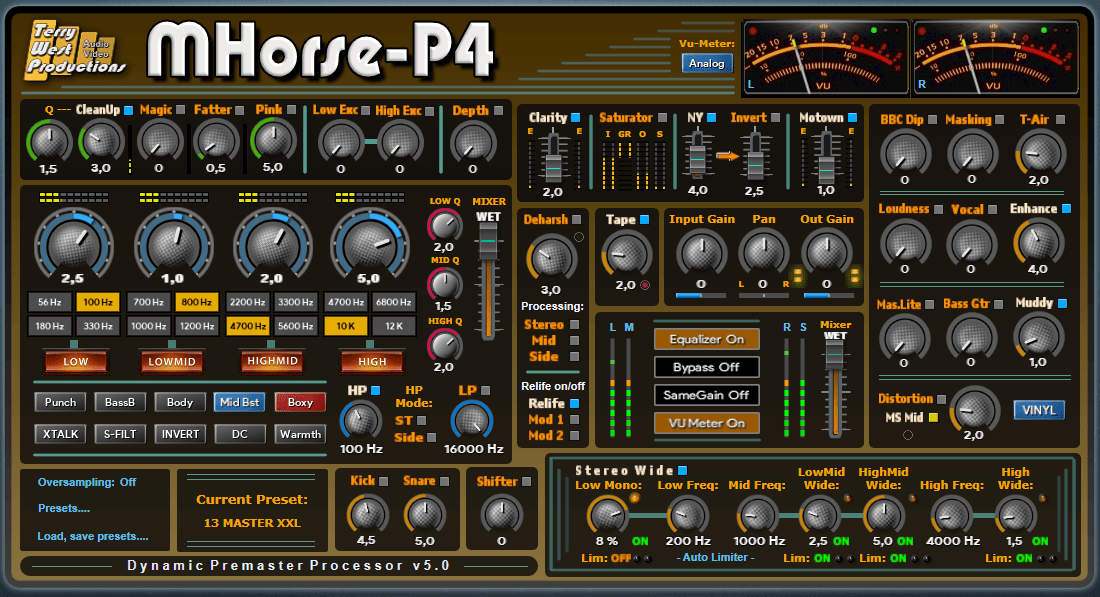
Task: Enable the Fatter checkbox
Action: point(239,110)
